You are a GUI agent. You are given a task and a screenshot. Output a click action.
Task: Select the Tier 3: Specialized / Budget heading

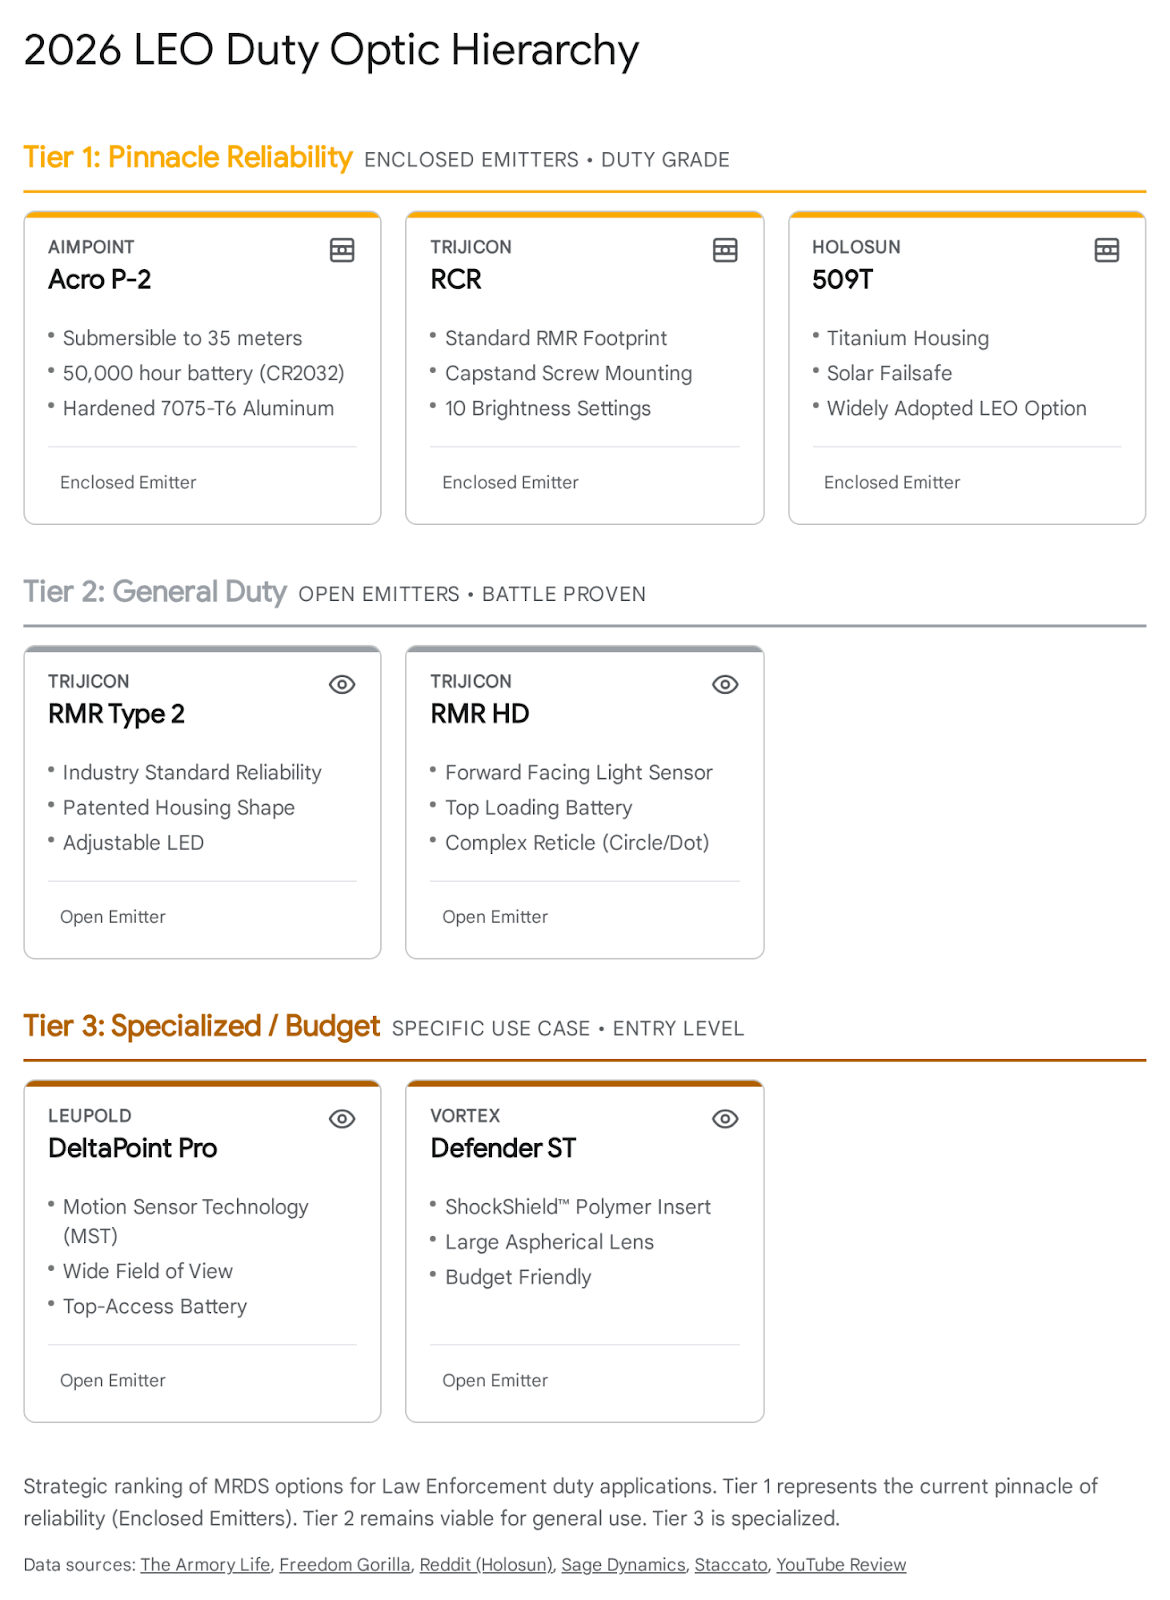tap(201, 1026)
